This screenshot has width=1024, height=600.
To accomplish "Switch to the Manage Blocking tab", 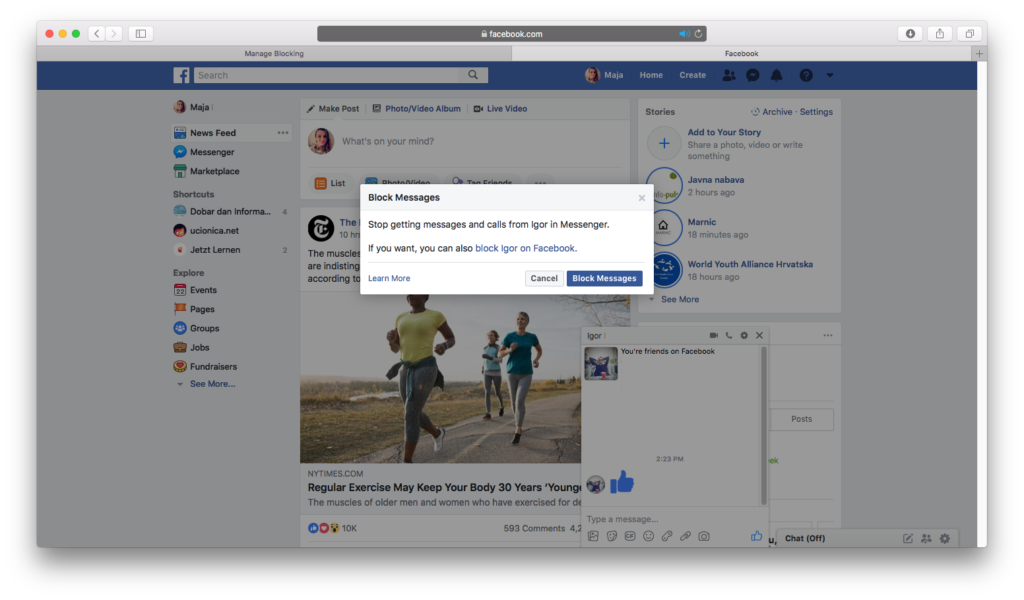I will coord(274,53).
